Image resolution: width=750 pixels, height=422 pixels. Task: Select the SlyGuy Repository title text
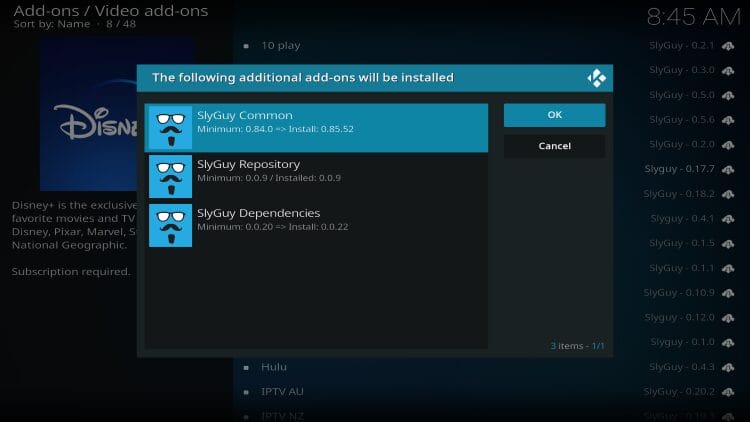point(248,164)
